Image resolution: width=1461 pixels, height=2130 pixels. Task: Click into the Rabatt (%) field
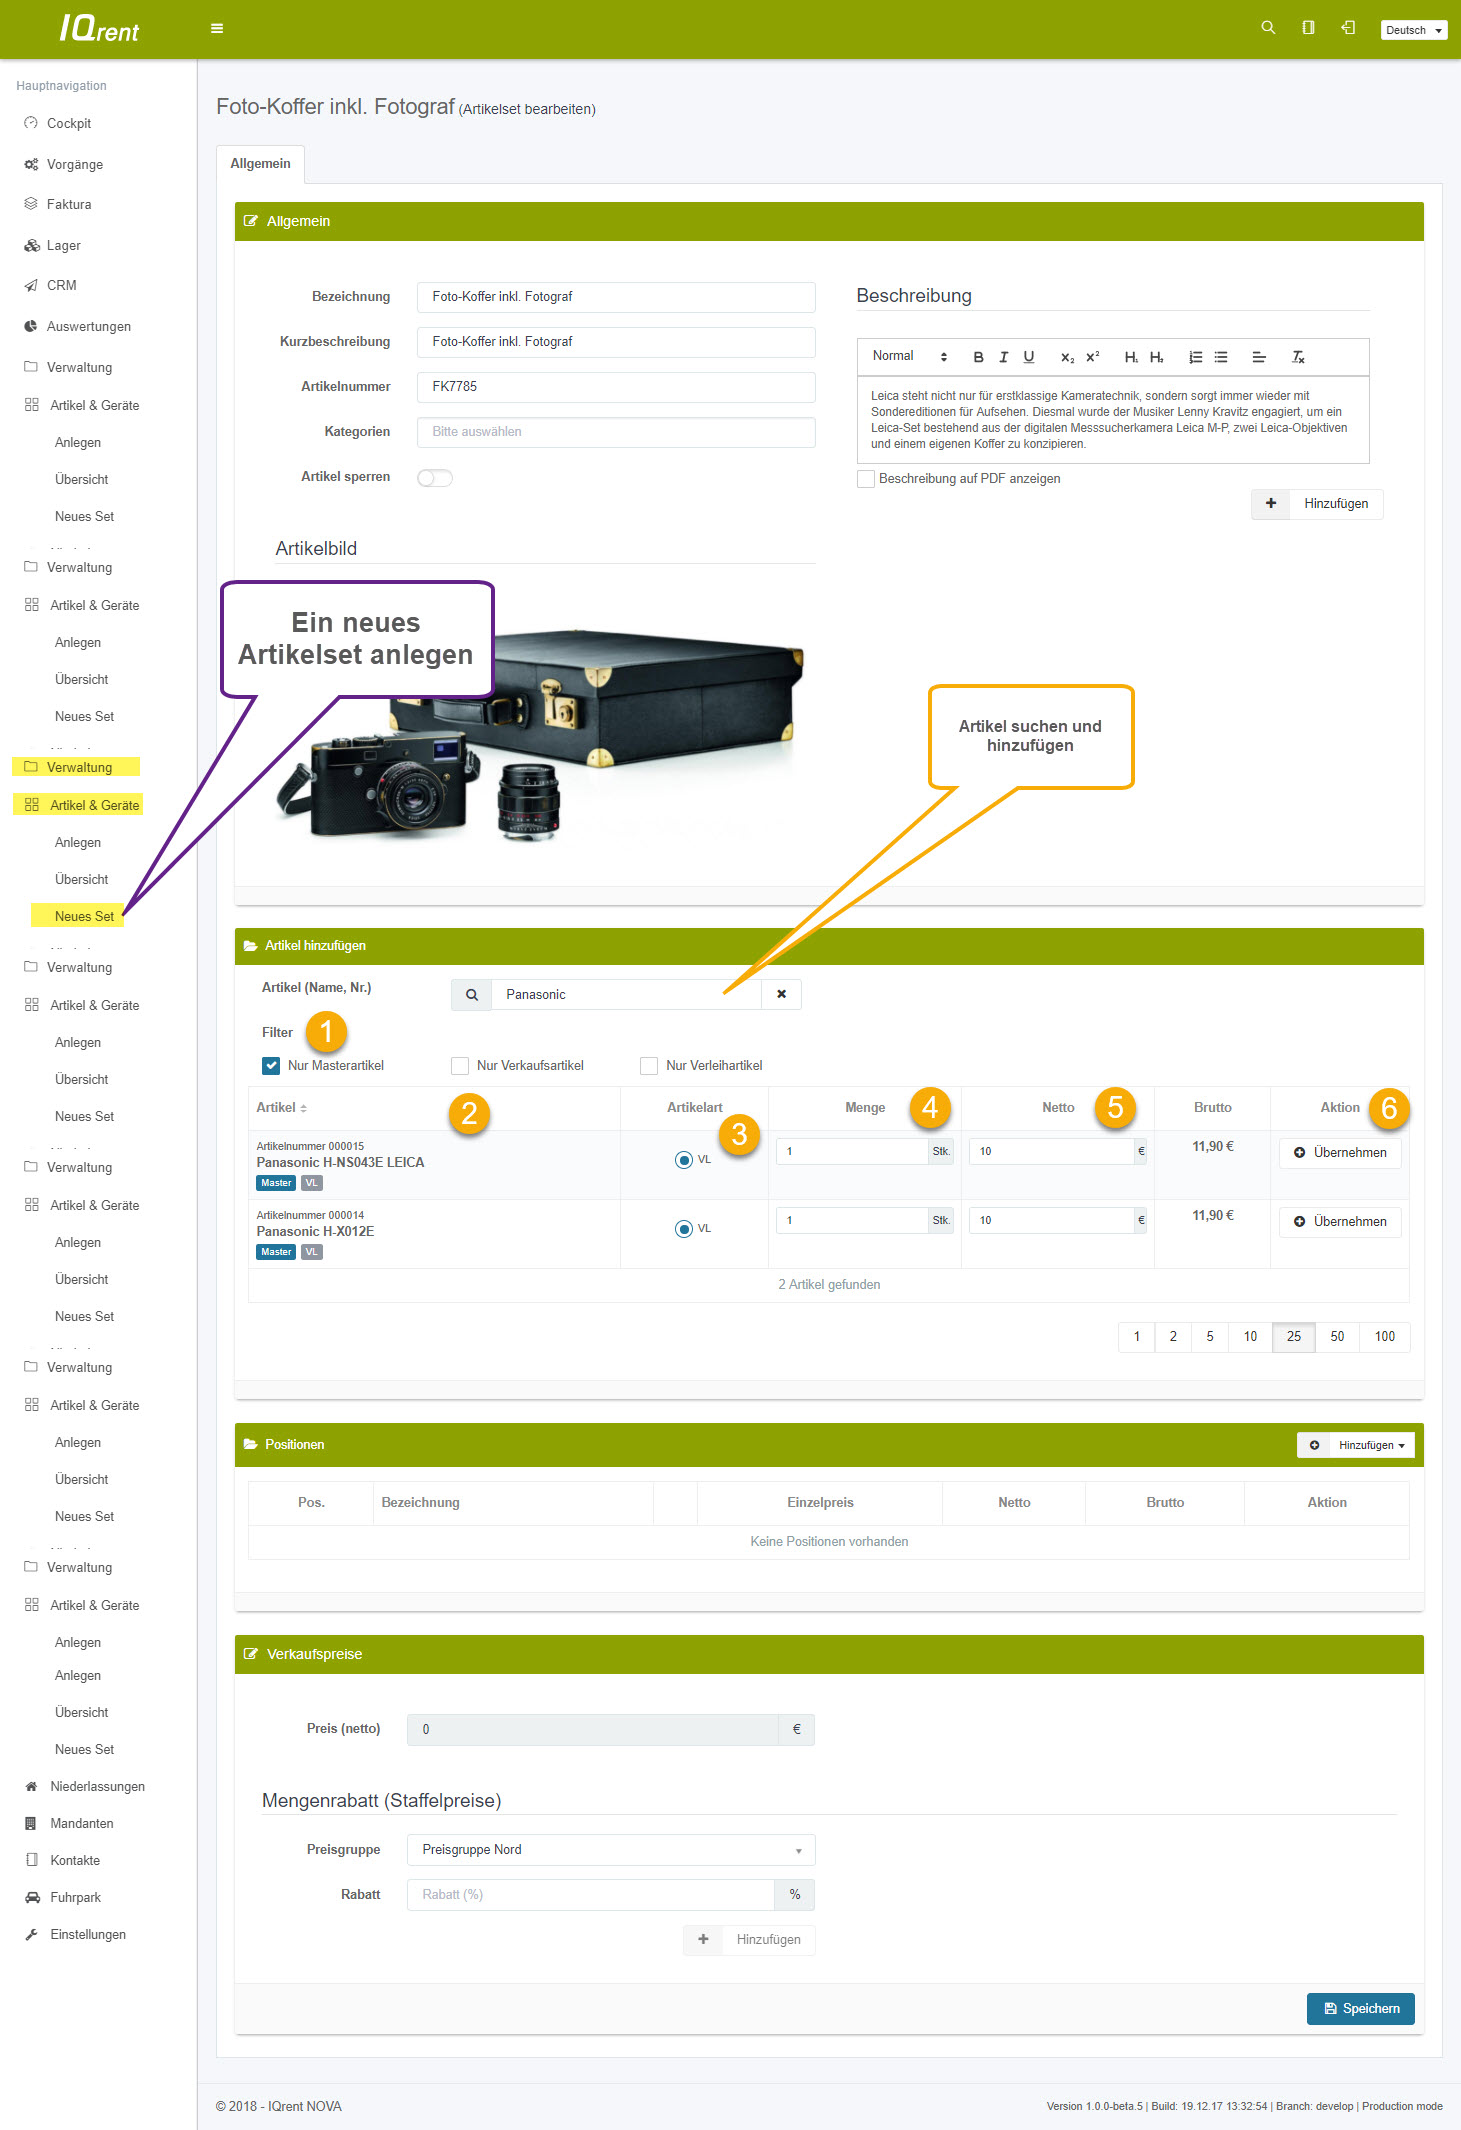pos(591,1895)
